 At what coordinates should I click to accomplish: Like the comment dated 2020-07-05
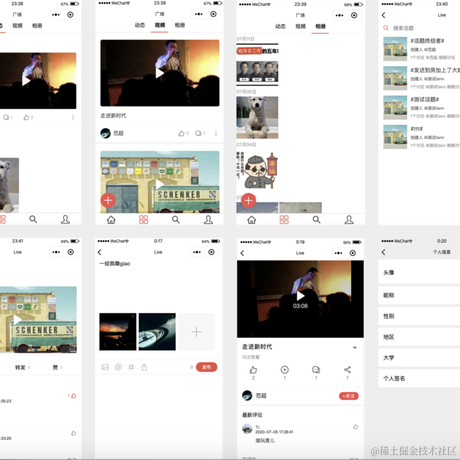tap(356, 427)
